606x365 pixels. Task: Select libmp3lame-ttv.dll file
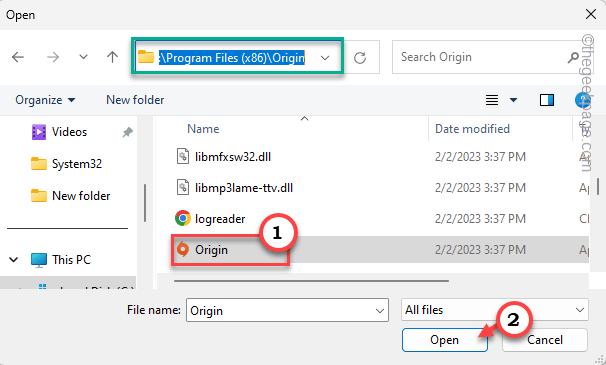coord(244,188)
